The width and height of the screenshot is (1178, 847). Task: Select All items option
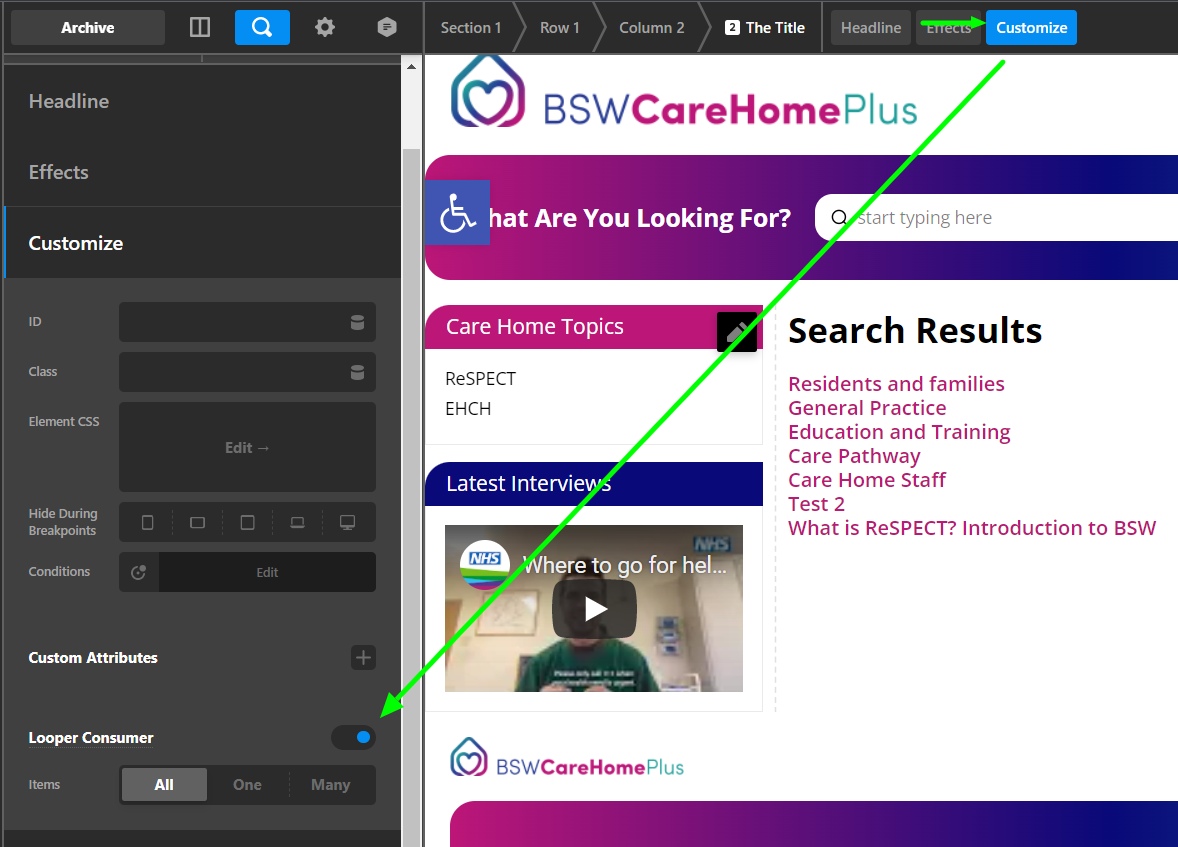(164, 785)
